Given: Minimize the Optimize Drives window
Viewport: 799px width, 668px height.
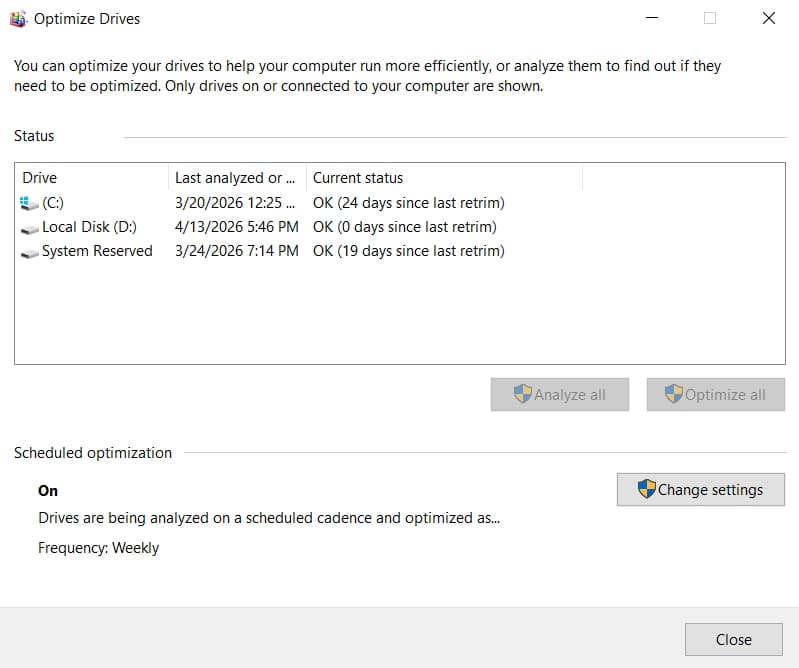Looking at the screenshot, I should tap(652, 18).
